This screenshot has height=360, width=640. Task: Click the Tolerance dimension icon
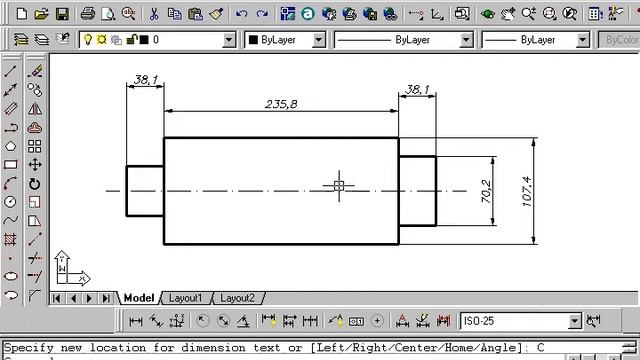[x=356, y=321]
